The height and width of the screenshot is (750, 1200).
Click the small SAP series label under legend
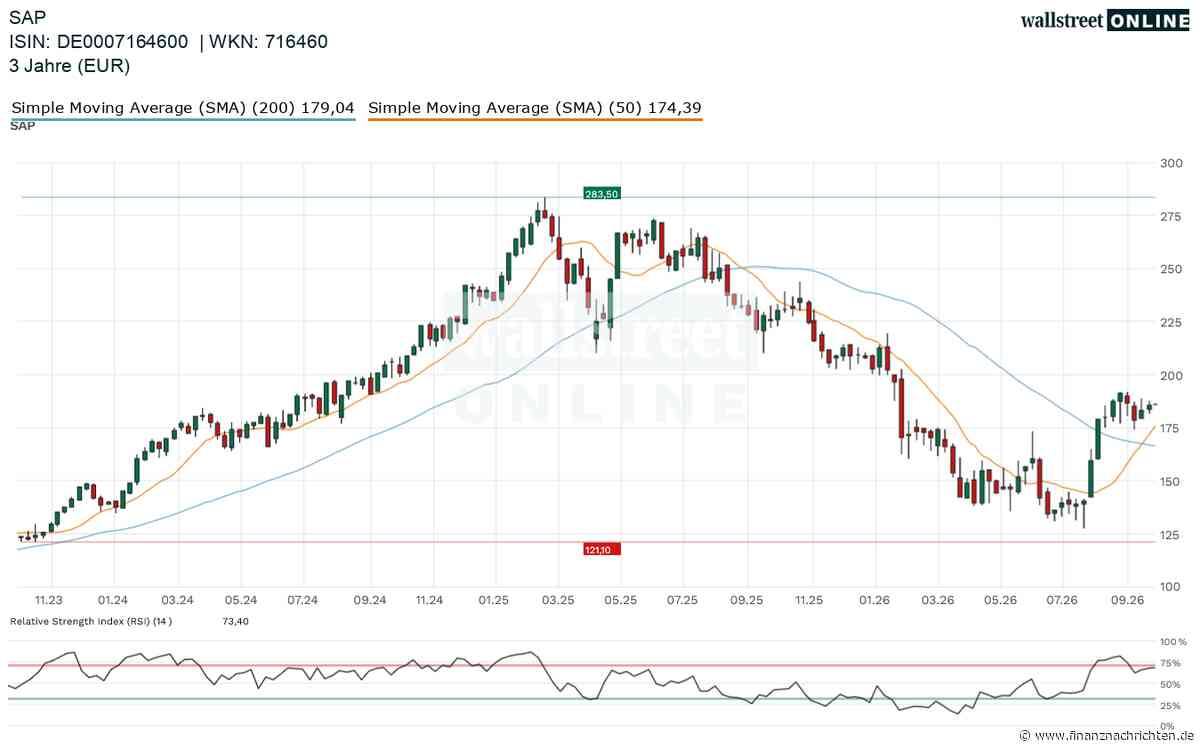[x=23, y=127]
